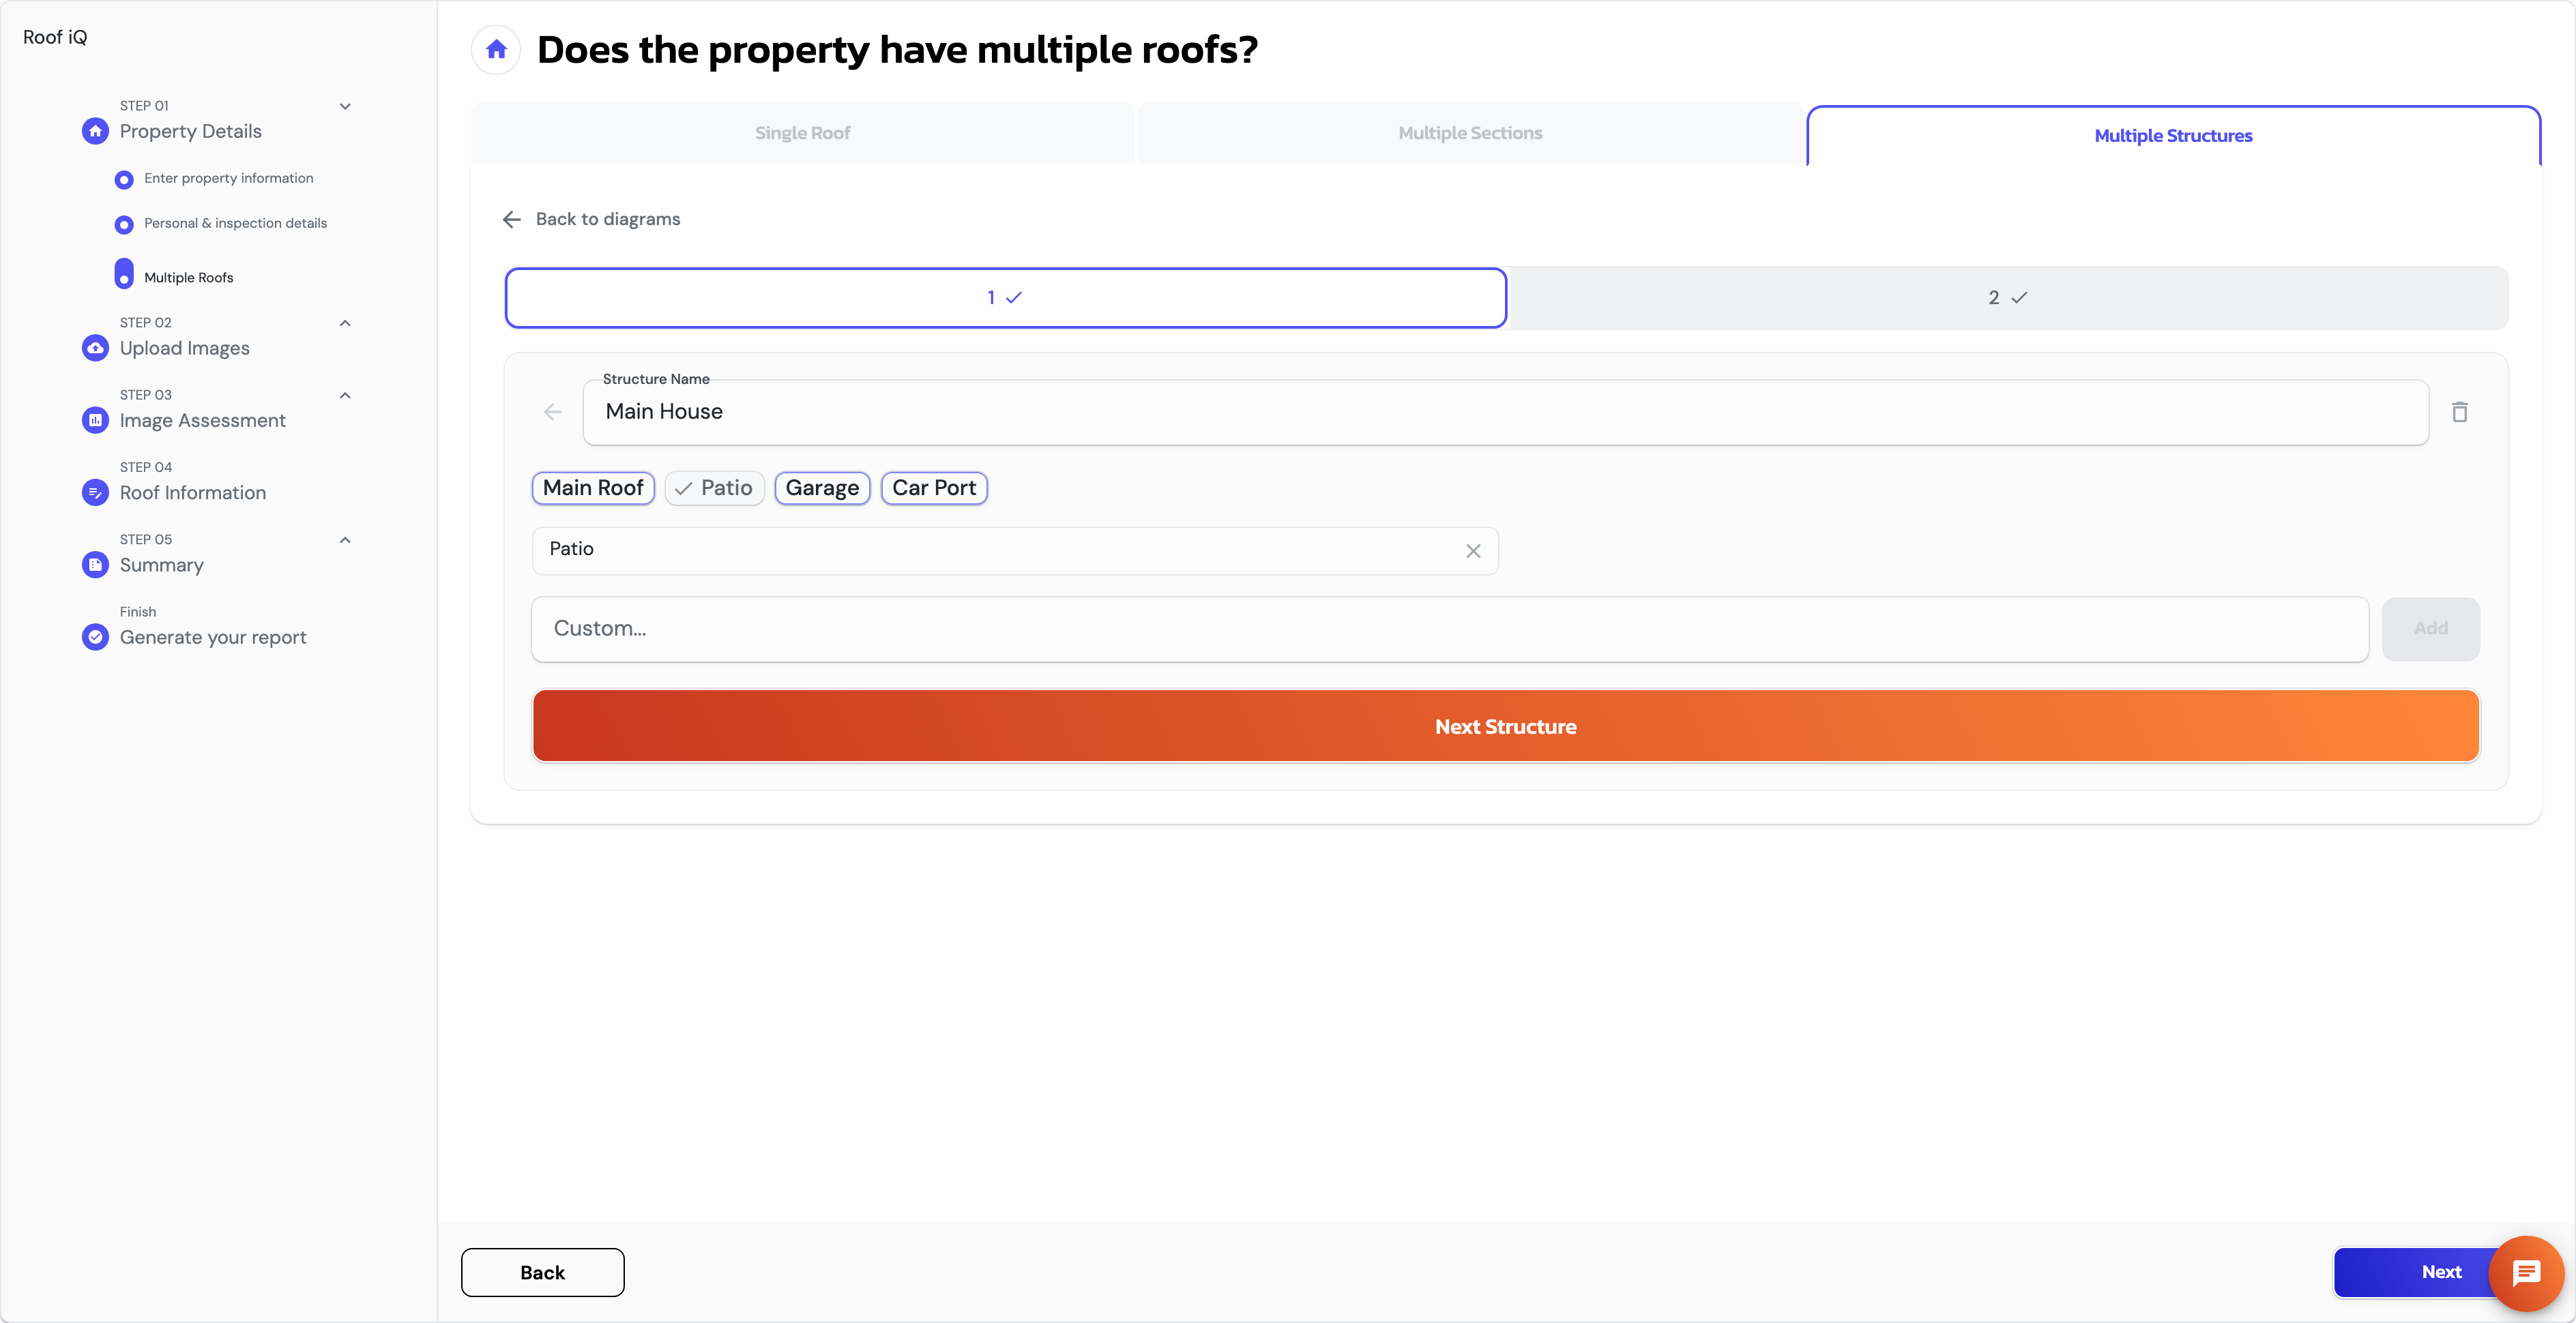Click the Enter property information bullet icon
This screenshot has height=1323, width=2576.
click(x=124, y=179)
